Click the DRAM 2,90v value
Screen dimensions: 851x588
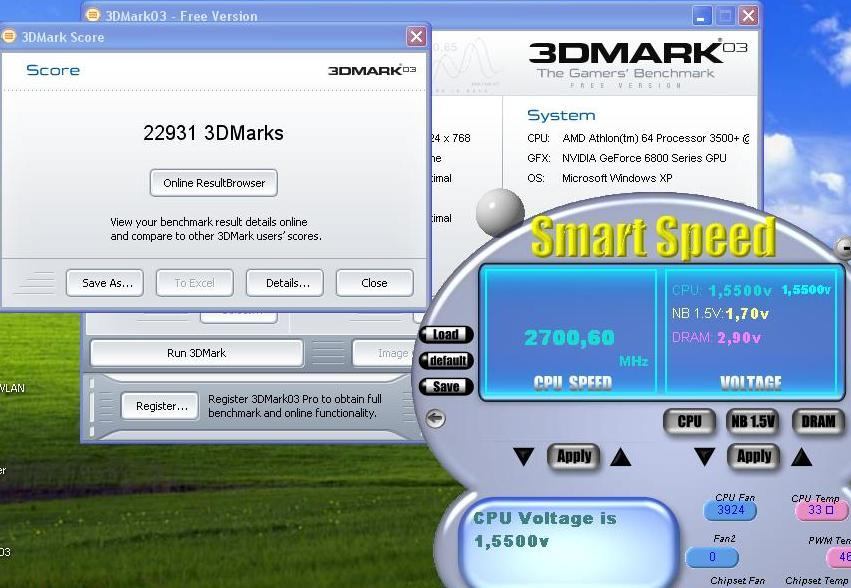point(739,338)
